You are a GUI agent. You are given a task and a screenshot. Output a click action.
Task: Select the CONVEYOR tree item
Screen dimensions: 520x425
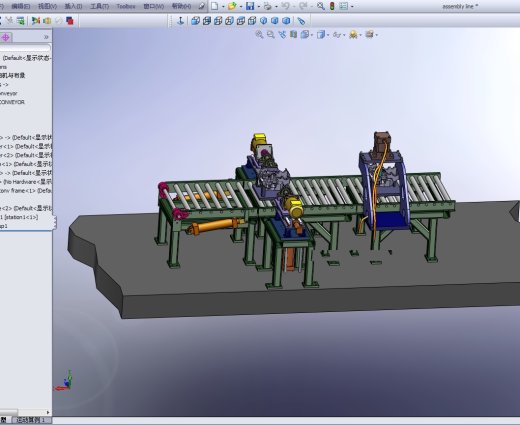[x=12, y=102]
